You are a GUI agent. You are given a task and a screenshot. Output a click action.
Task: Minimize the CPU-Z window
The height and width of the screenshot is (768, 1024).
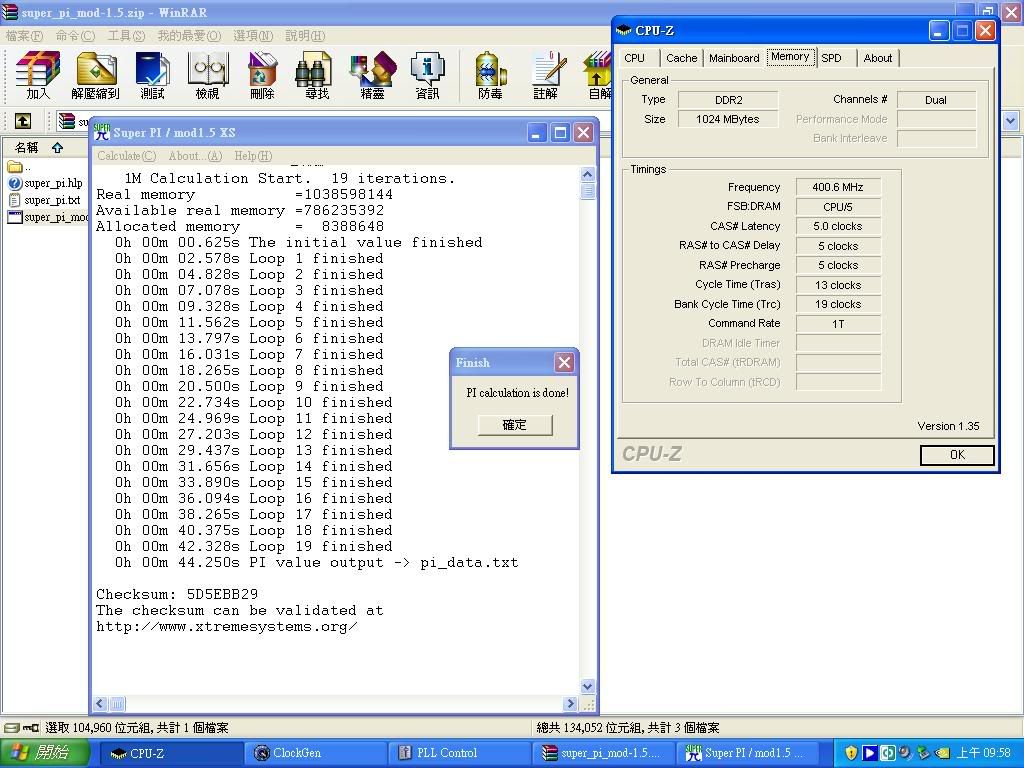point(938,31)
